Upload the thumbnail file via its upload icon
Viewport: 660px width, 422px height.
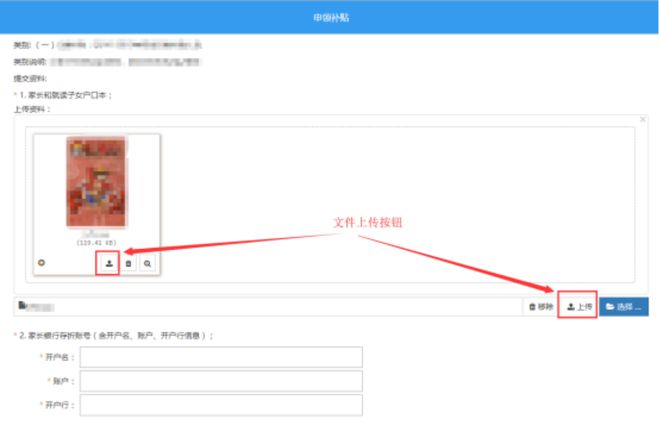[x=109, y=264]
